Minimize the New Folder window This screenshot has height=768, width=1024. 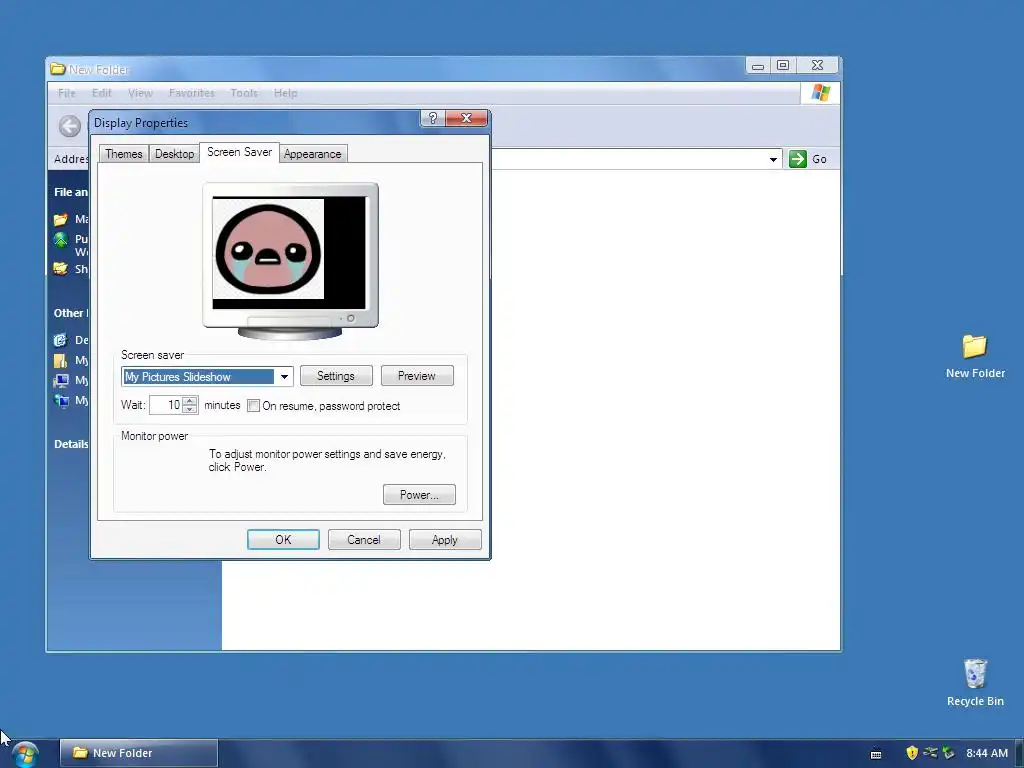(758, 65)
